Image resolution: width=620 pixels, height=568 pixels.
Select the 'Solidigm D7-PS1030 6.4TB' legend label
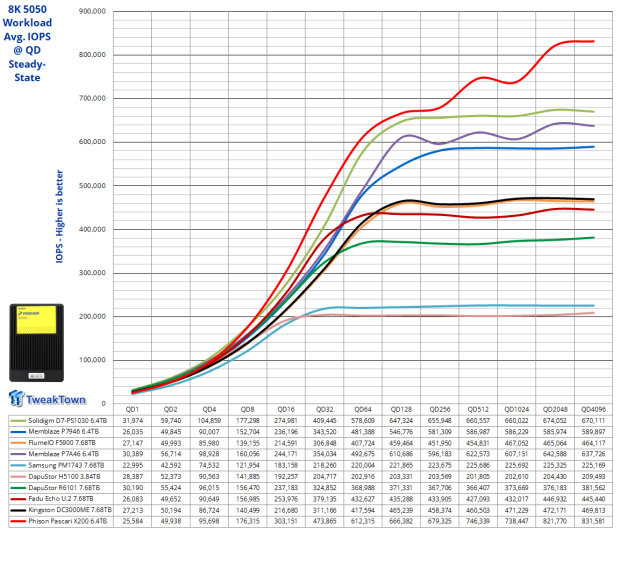(68, 420)
